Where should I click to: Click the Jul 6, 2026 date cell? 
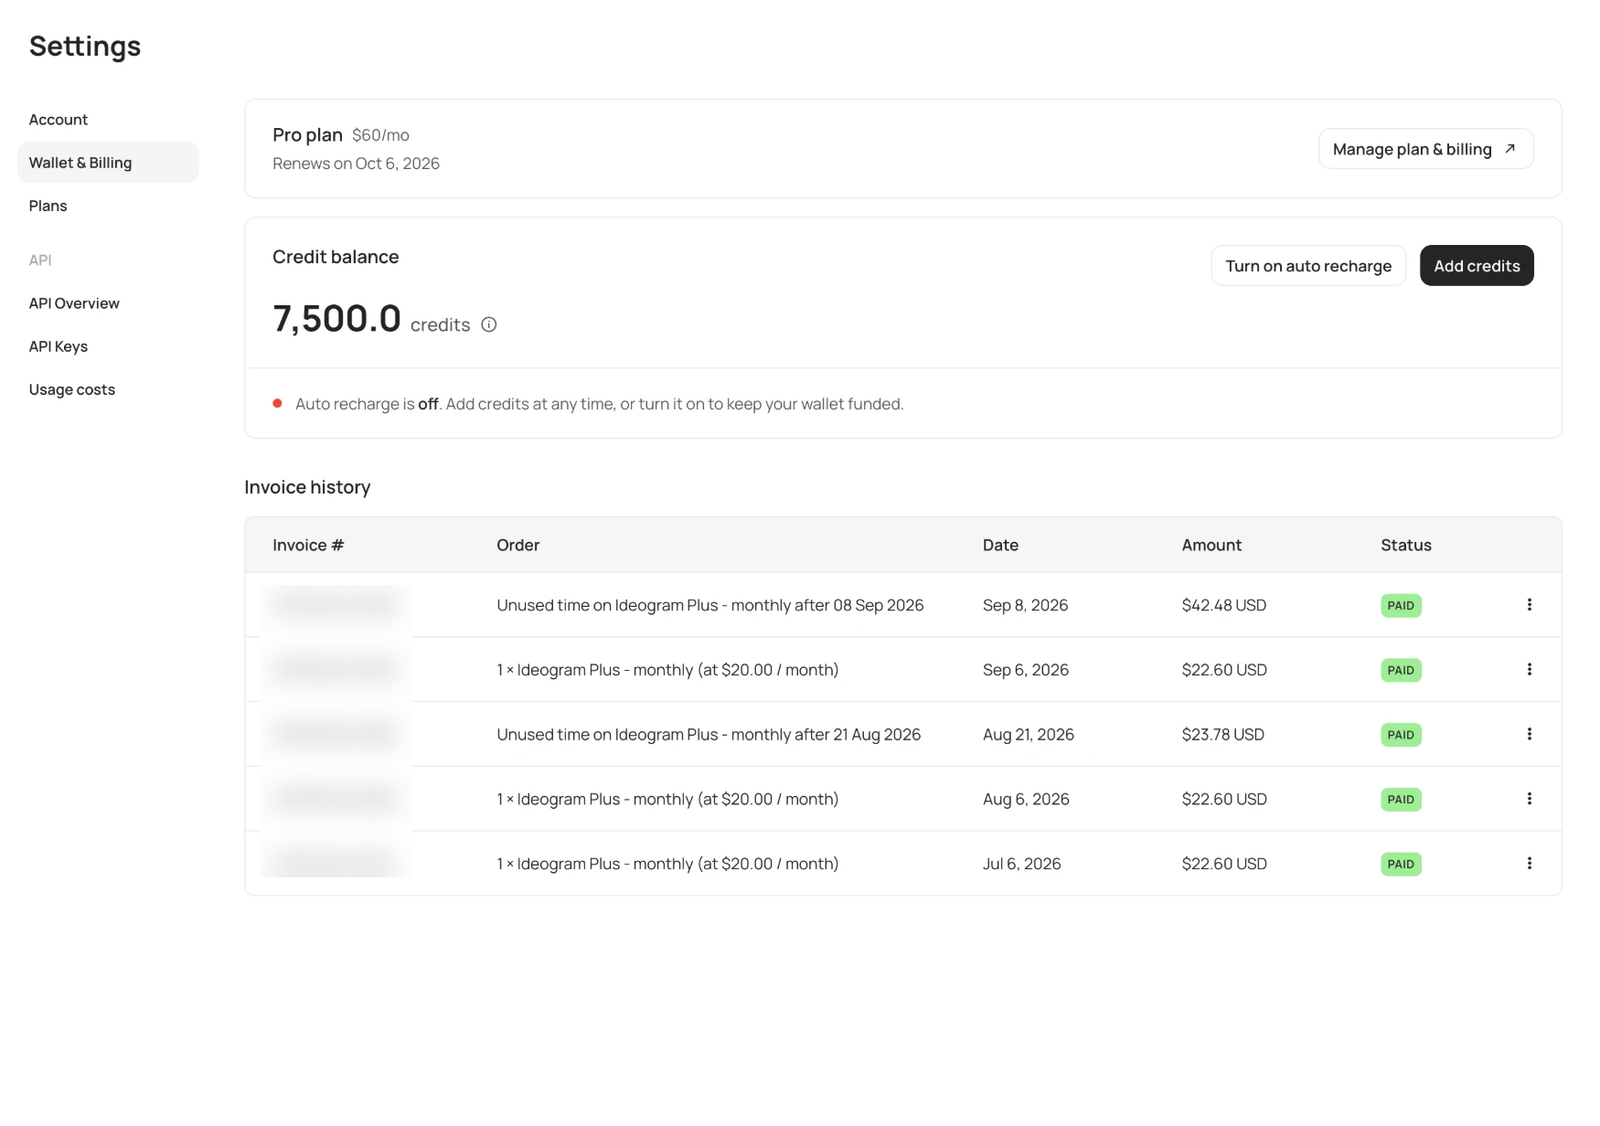click(x=1021, y=864)
